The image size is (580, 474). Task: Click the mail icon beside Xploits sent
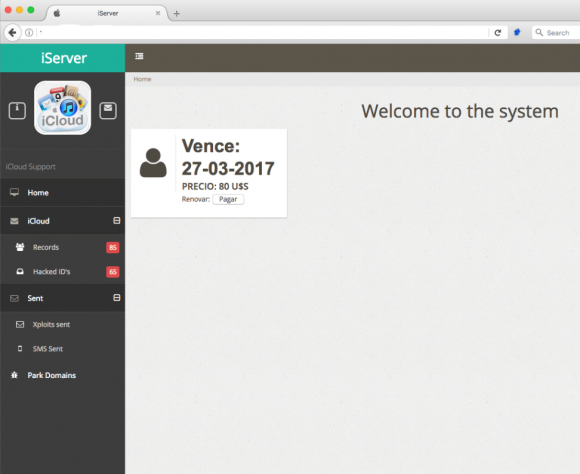pyautogui.click(x=20, y=325)
